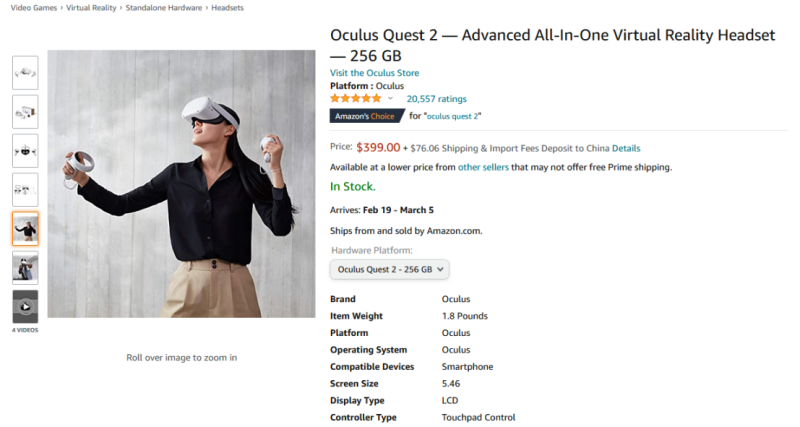Screen dimensions: 800x427
Task: Expand the star rating breakdown chevron
Action: coord(390,99)
